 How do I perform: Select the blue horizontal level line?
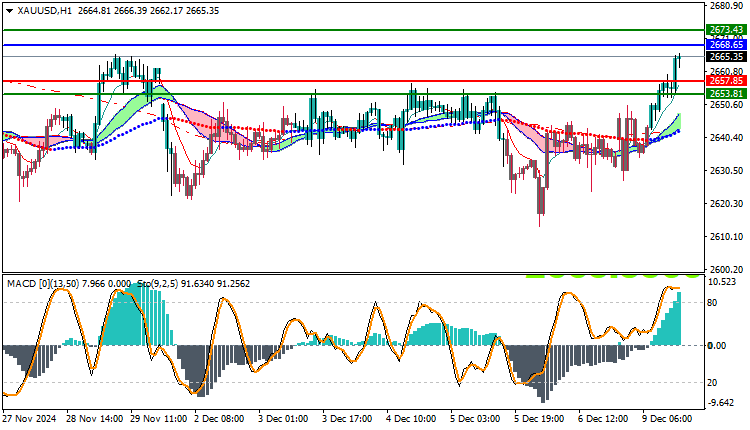pyautogui.click(x=354, y=45)
